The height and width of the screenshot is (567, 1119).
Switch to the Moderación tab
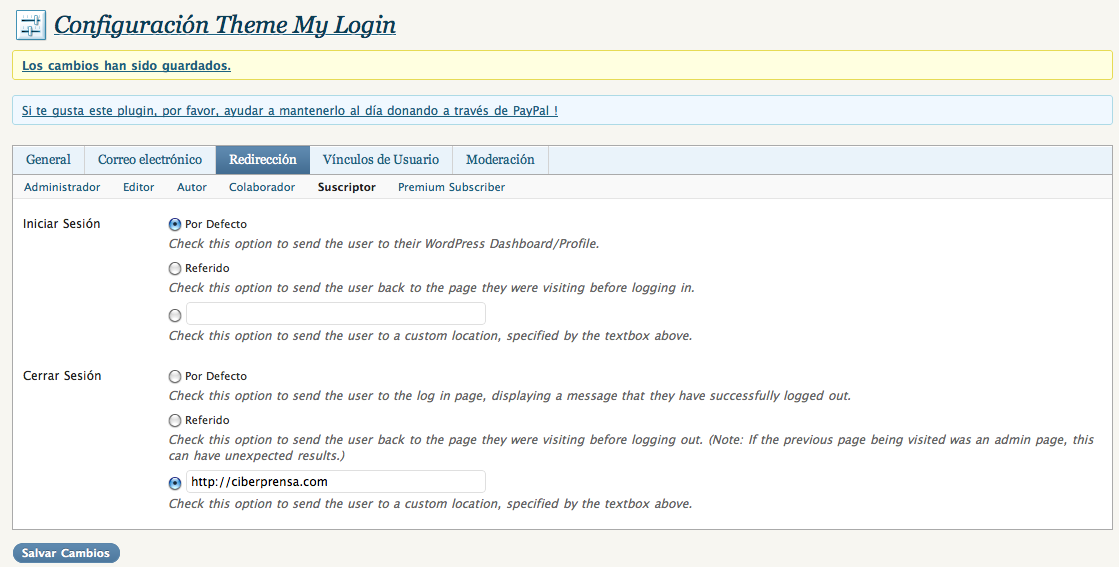click(500, 160)
